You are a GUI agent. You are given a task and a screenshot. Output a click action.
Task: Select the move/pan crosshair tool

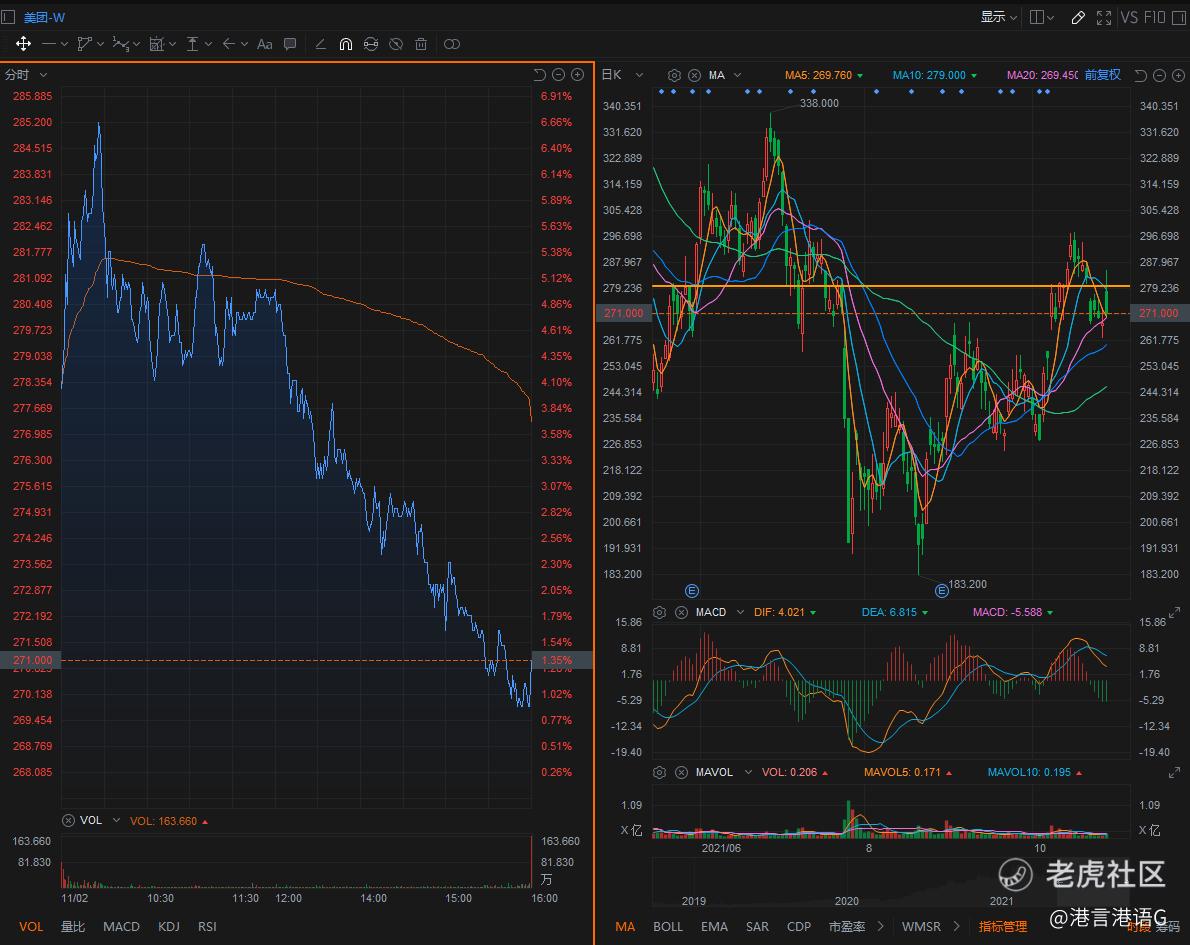click(22, 44)
